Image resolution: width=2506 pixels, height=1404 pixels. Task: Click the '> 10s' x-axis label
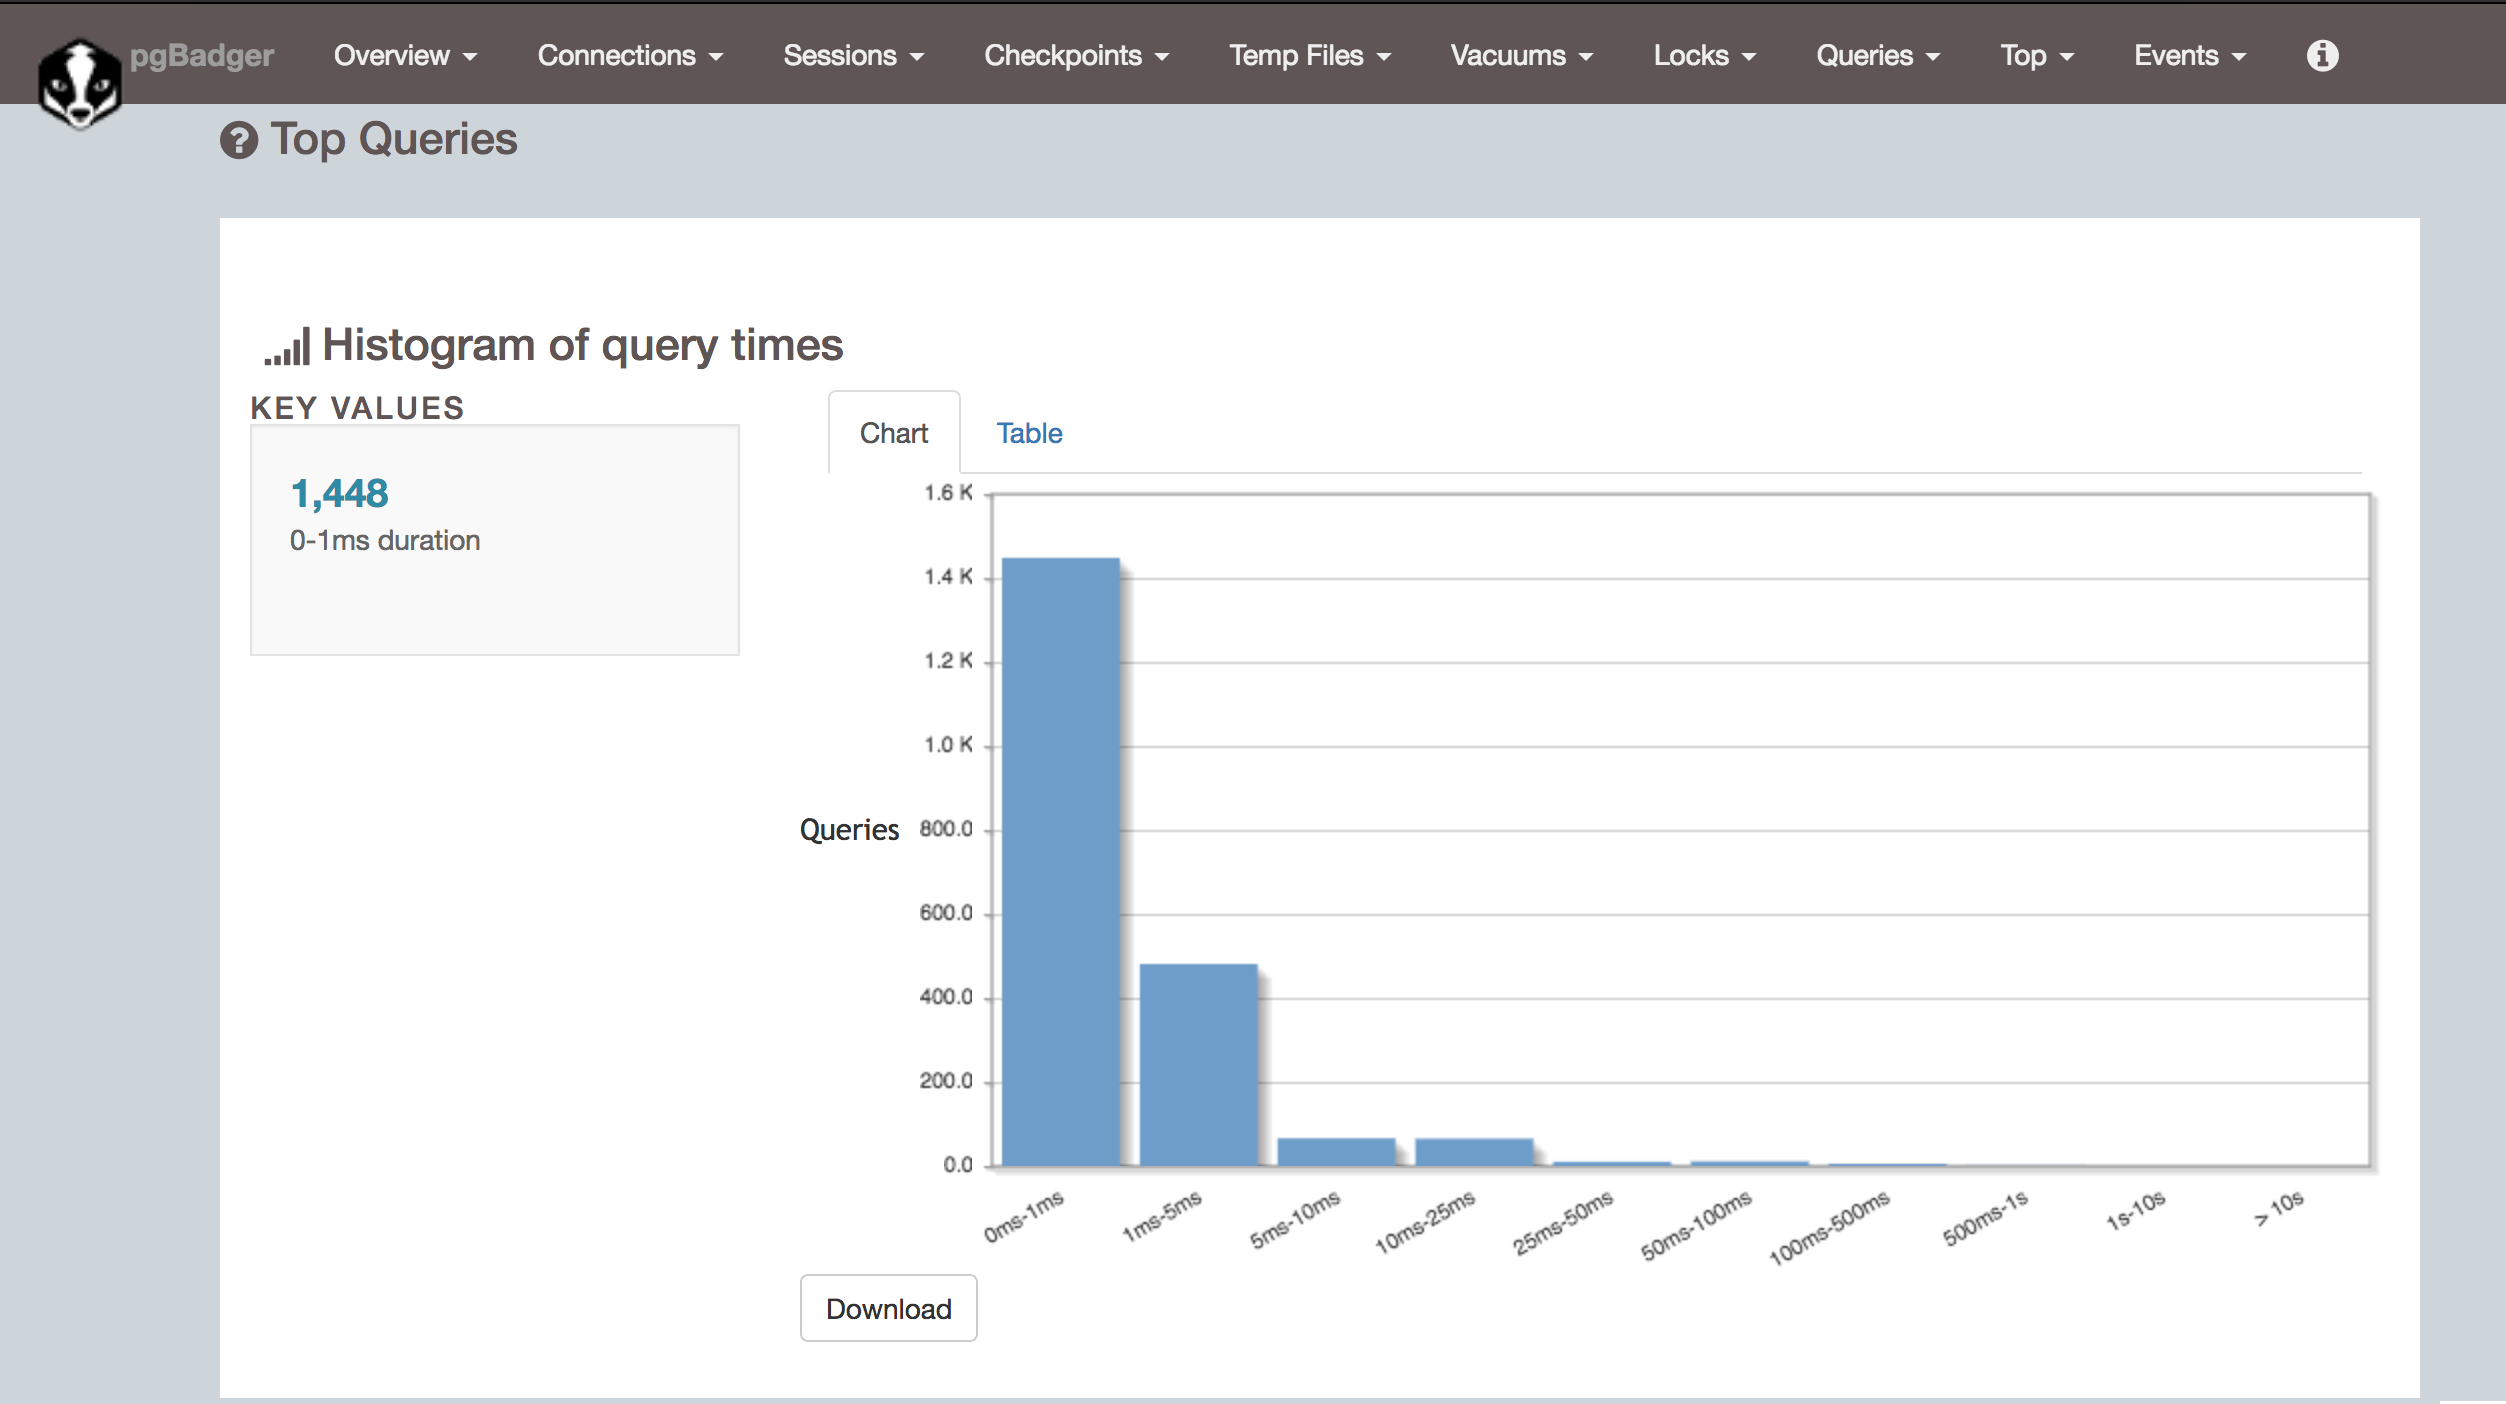[2279, 1208]
